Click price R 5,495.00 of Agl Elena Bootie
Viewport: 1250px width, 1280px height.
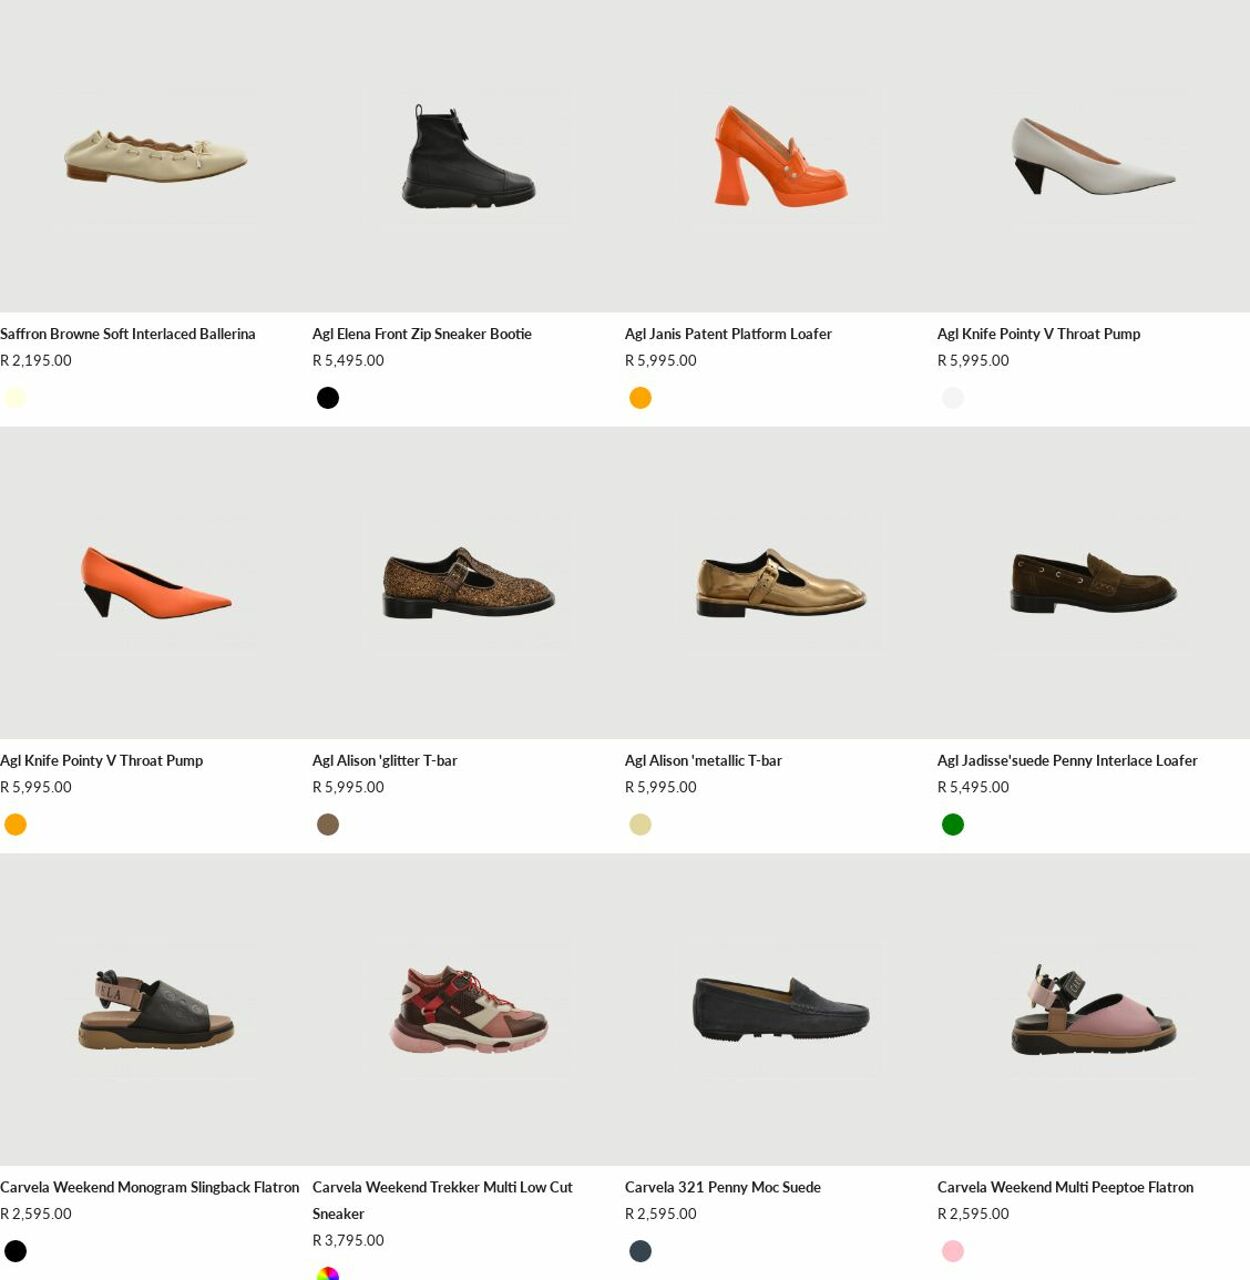point(348,361)
